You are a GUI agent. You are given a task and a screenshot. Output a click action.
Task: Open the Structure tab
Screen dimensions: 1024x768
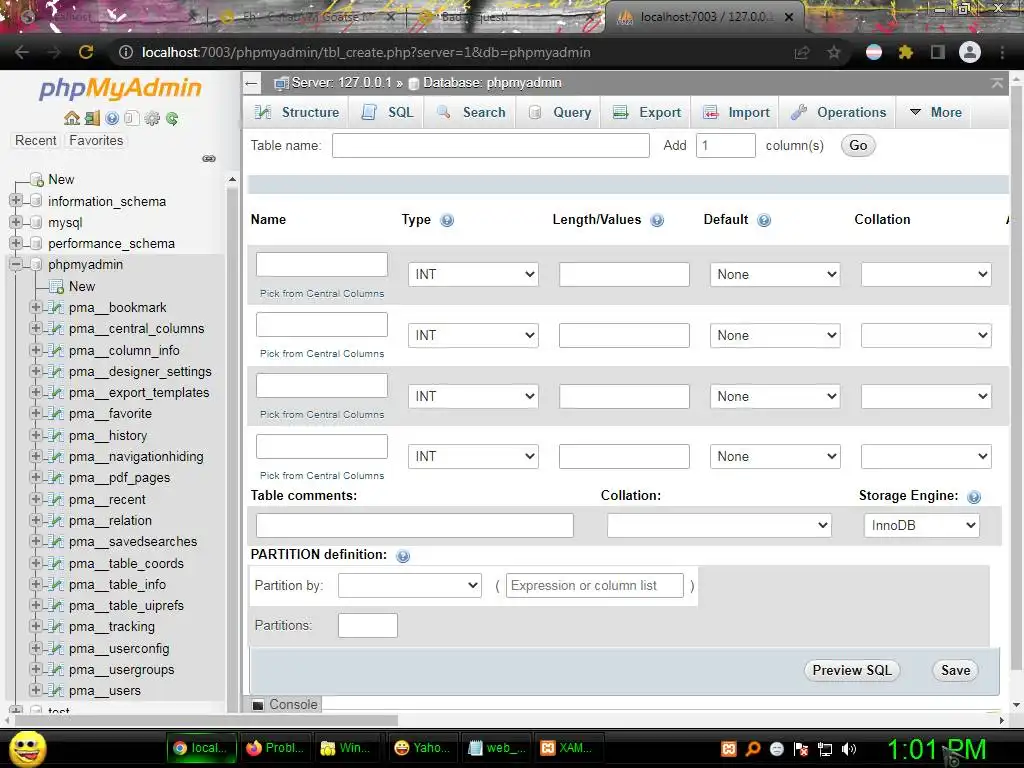297,112
